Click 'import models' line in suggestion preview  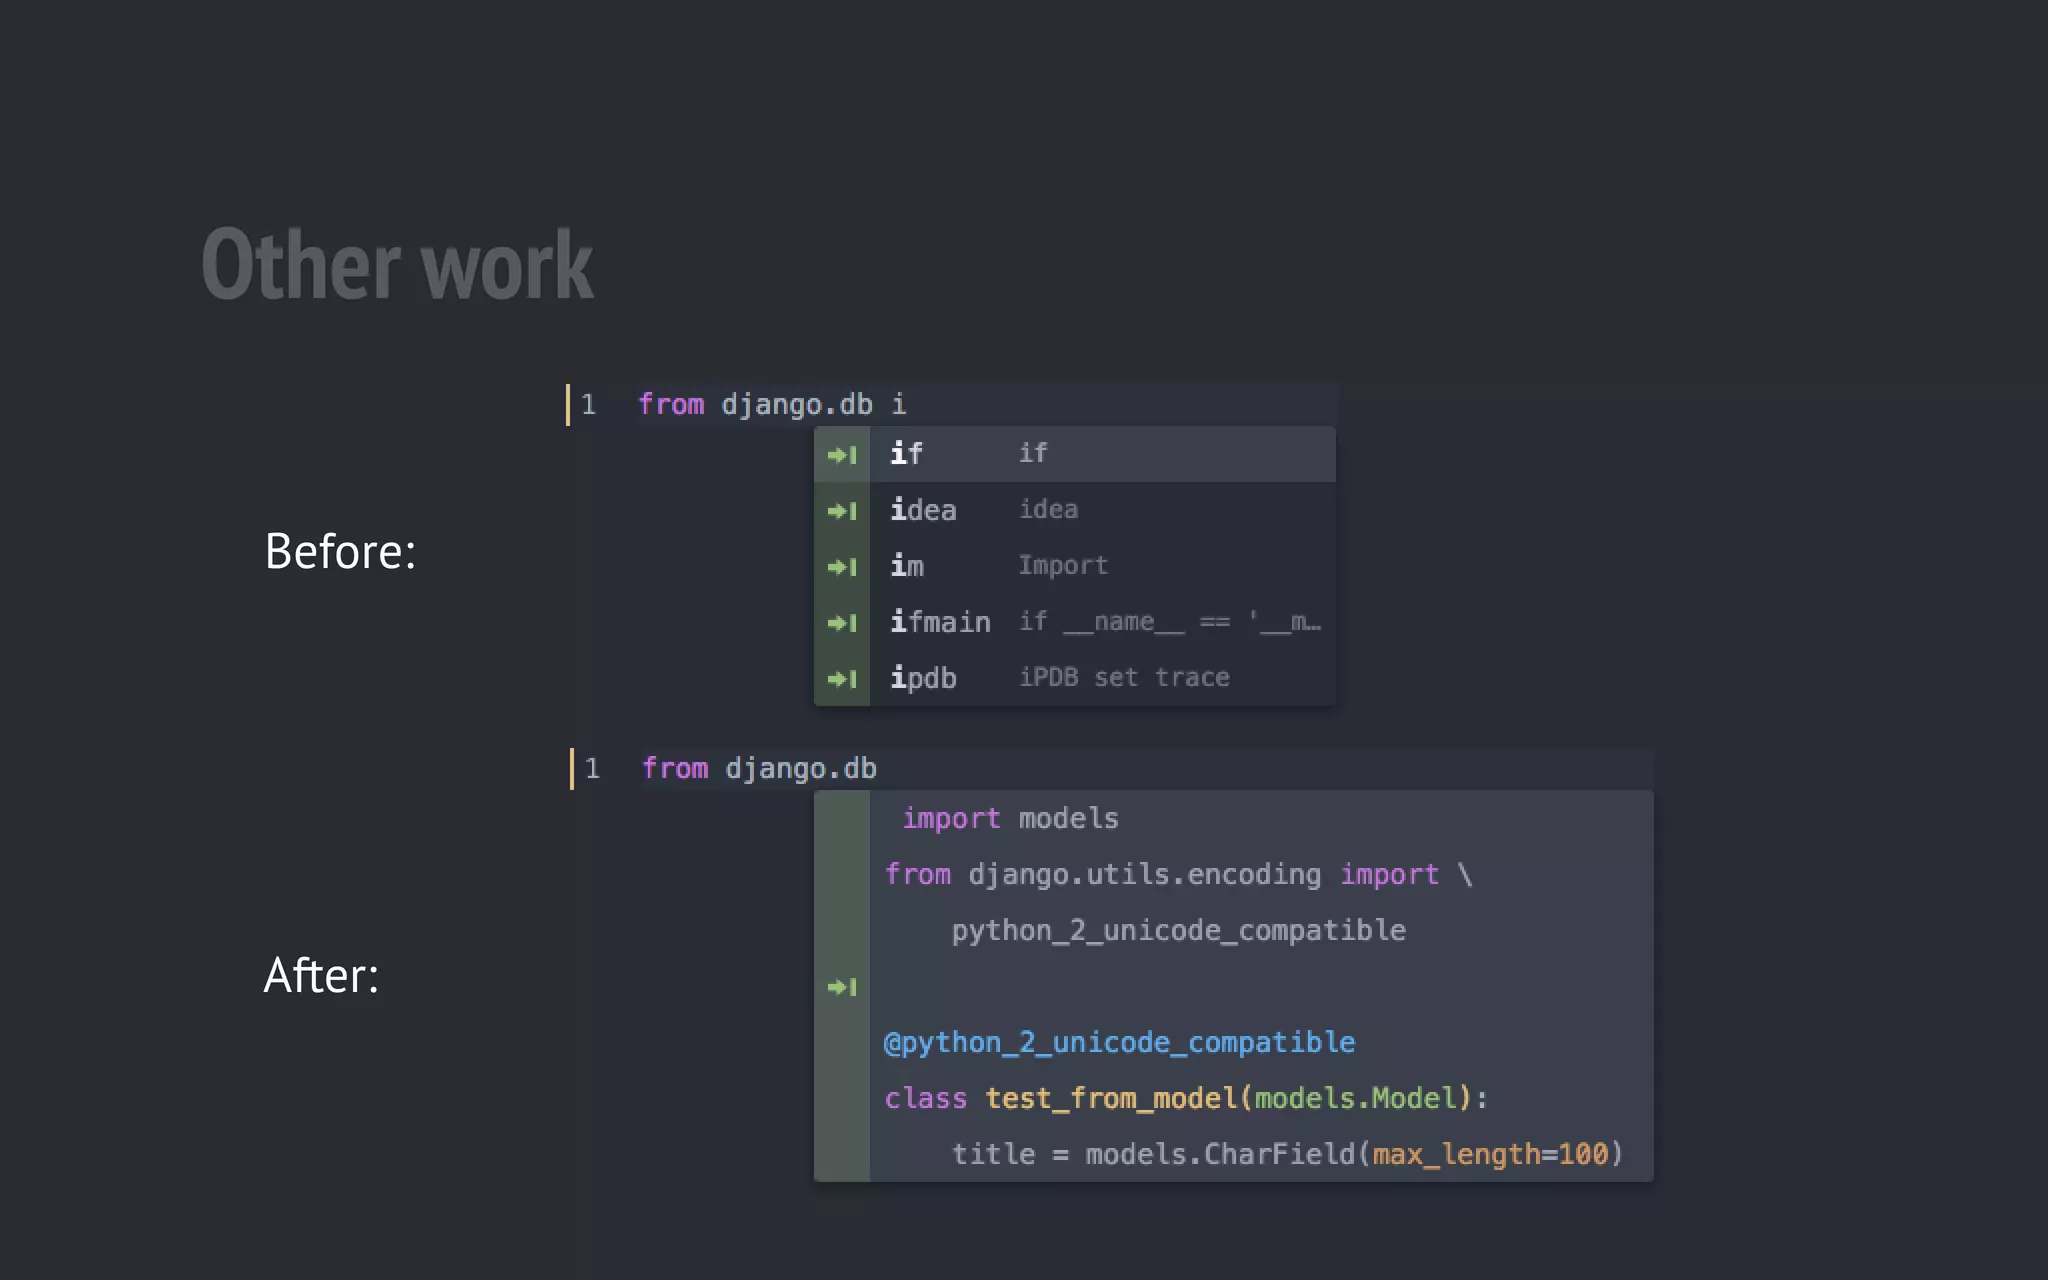(1010, 819)
